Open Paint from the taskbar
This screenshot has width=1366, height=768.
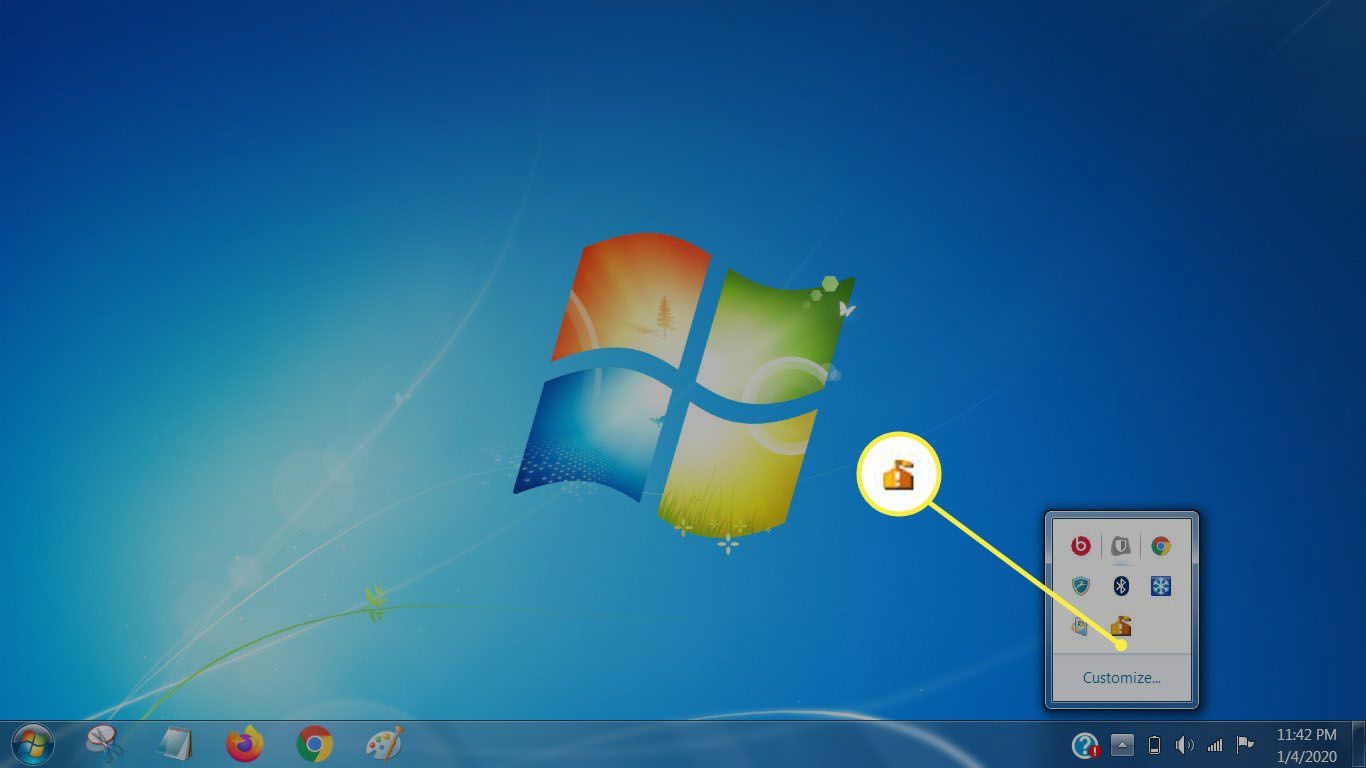[385, 744]
